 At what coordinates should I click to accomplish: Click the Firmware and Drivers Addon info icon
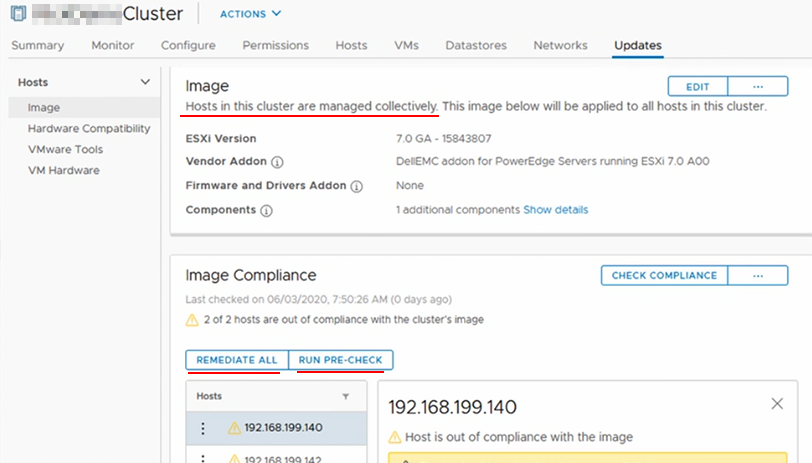356,186
